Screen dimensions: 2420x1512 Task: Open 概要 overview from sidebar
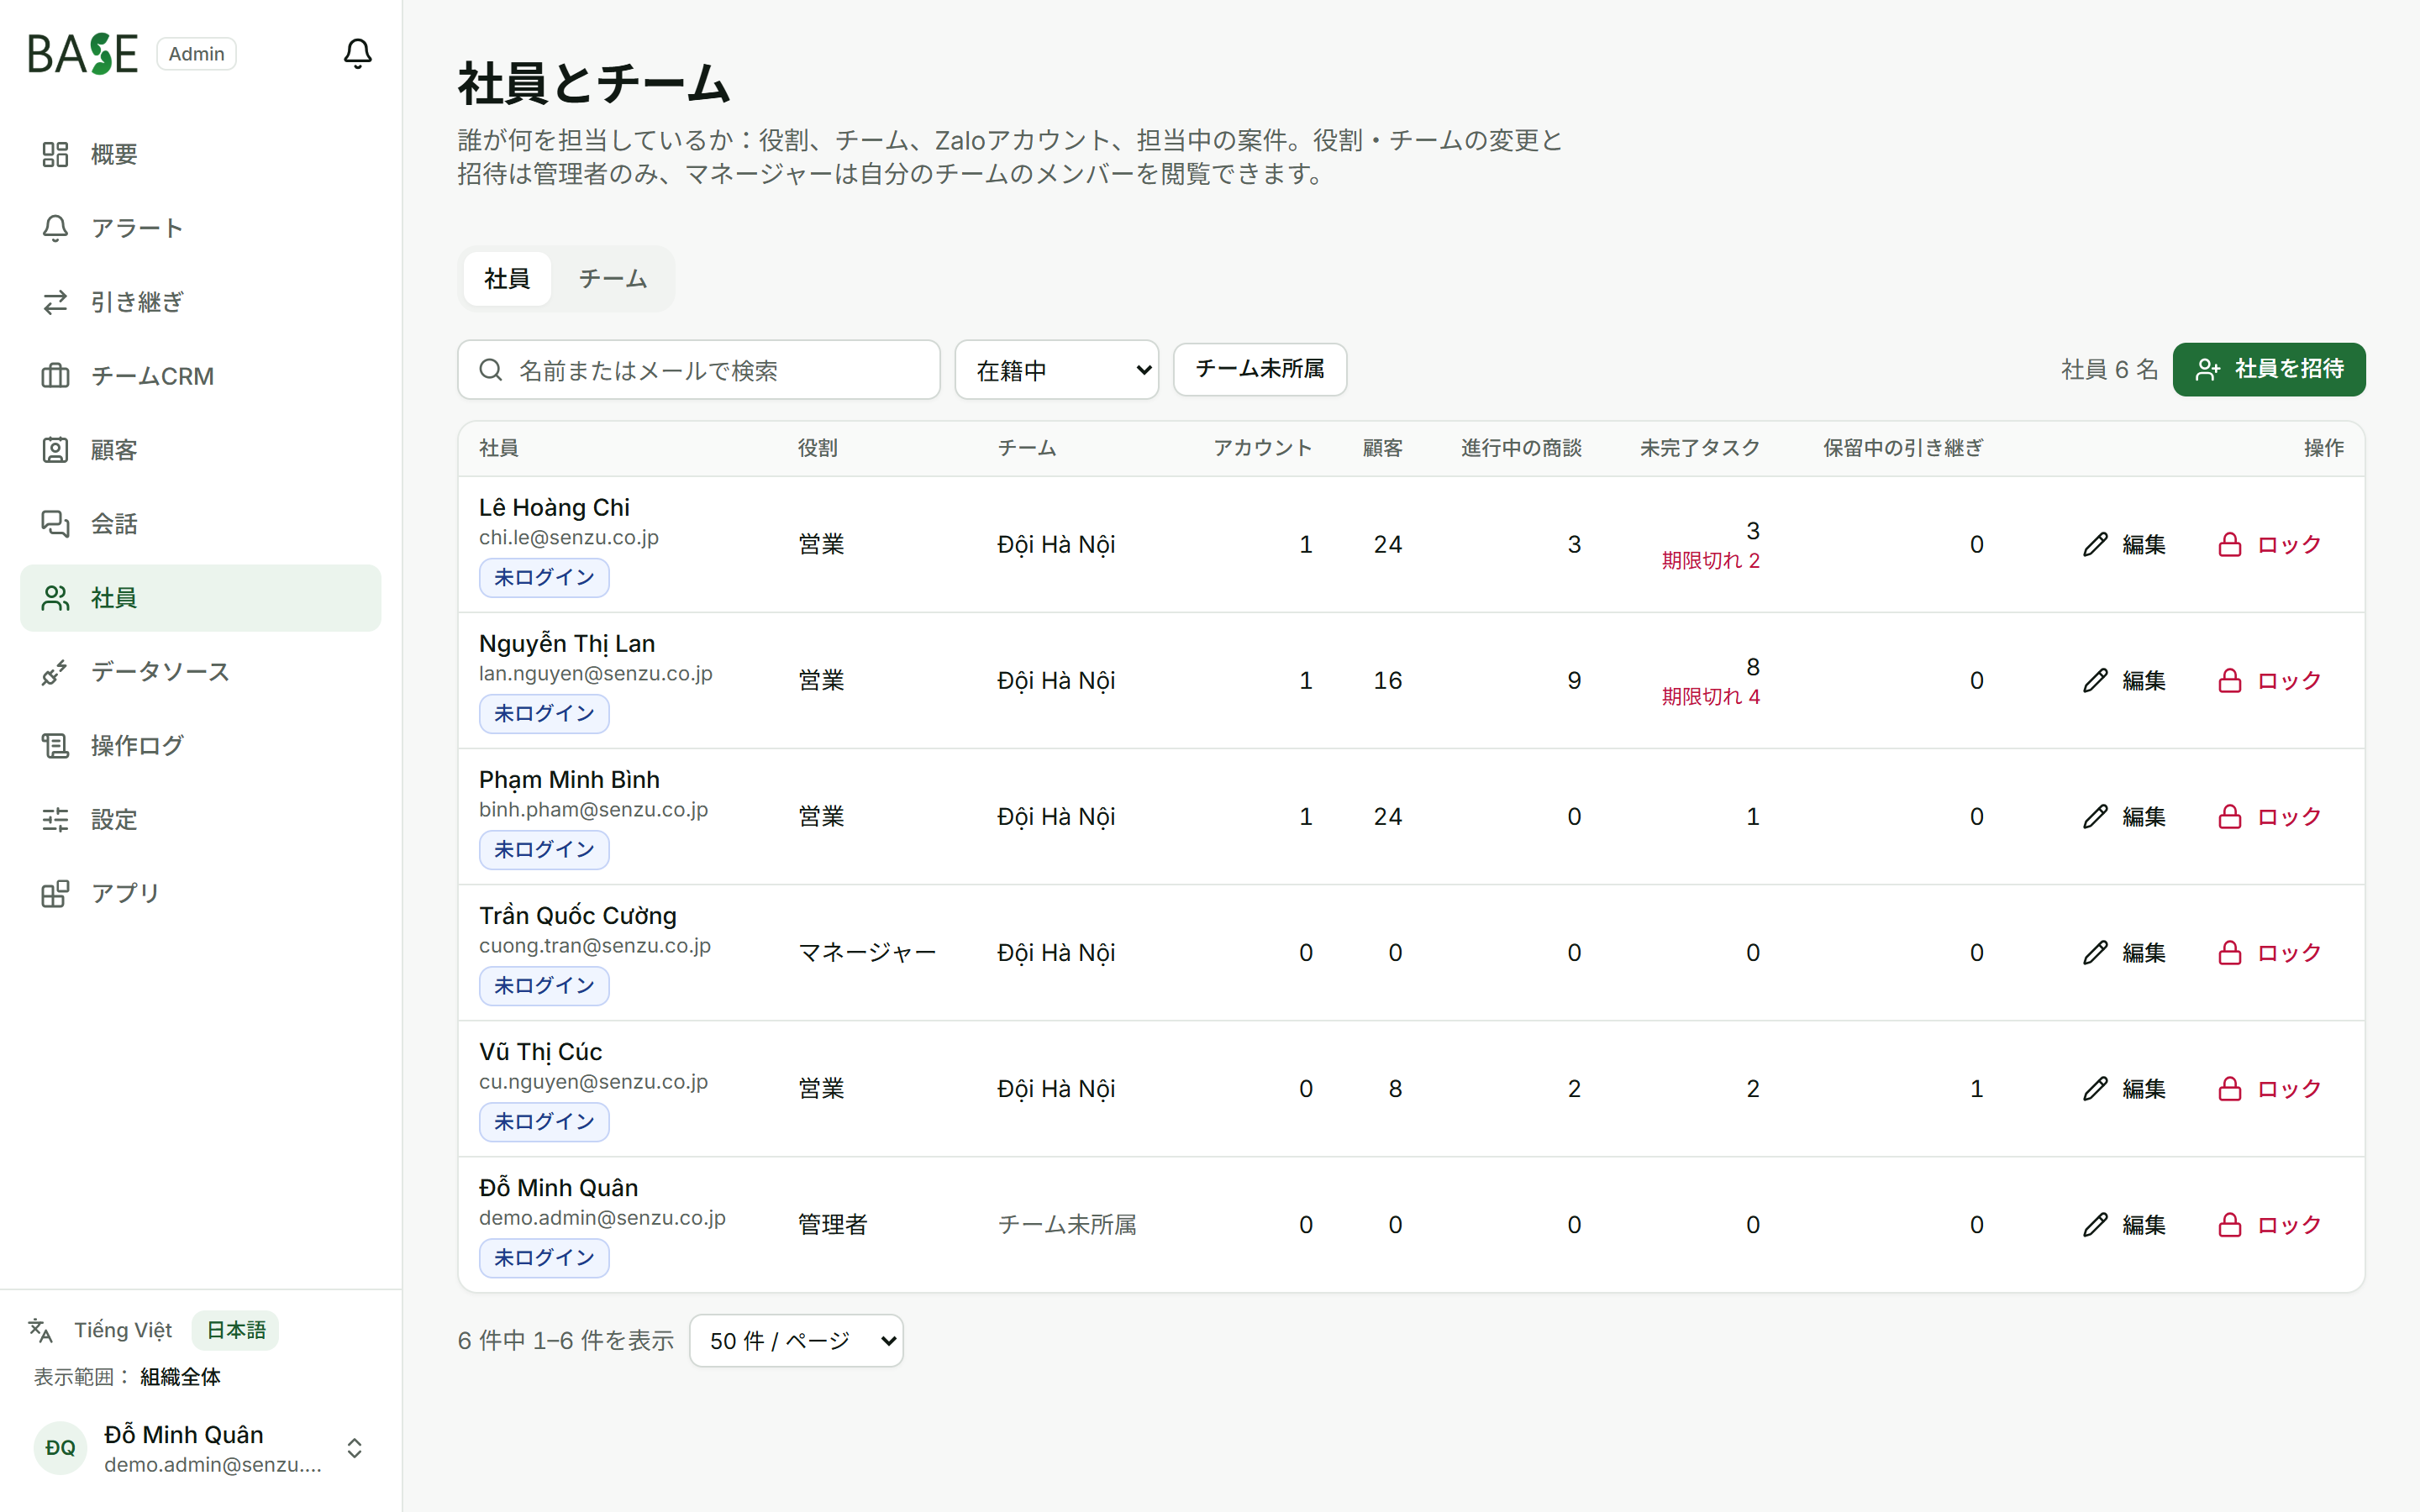coord(200,154)
